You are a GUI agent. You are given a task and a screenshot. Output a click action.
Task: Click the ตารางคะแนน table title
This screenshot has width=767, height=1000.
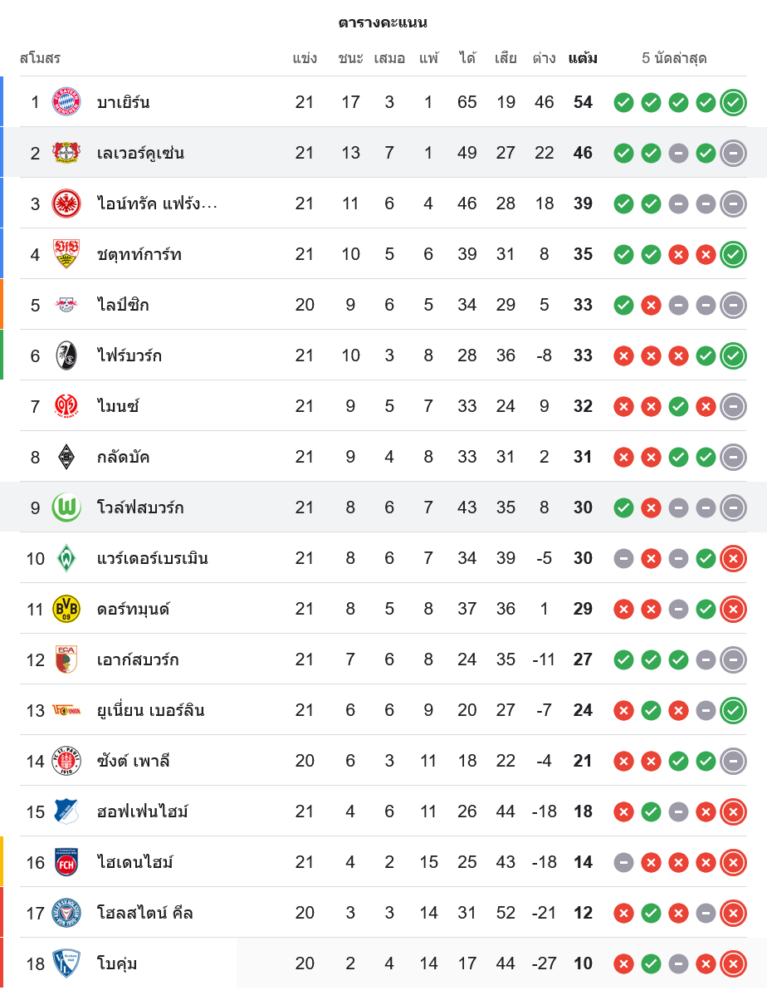click(x=383, y=22)
